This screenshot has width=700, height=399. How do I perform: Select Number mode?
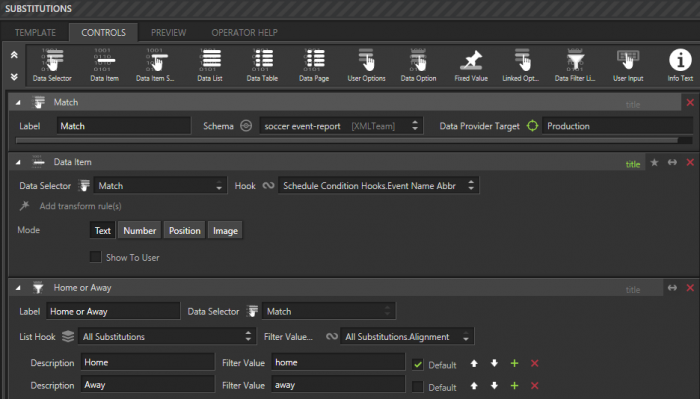pyautogui.click(x=140, y=230)
